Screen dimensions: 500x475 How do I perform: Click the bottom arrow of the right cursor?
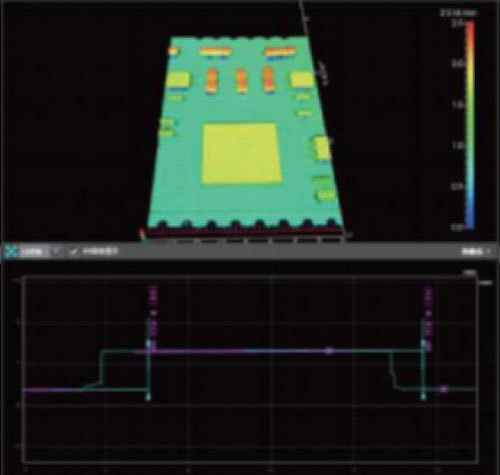click(423, 396)
